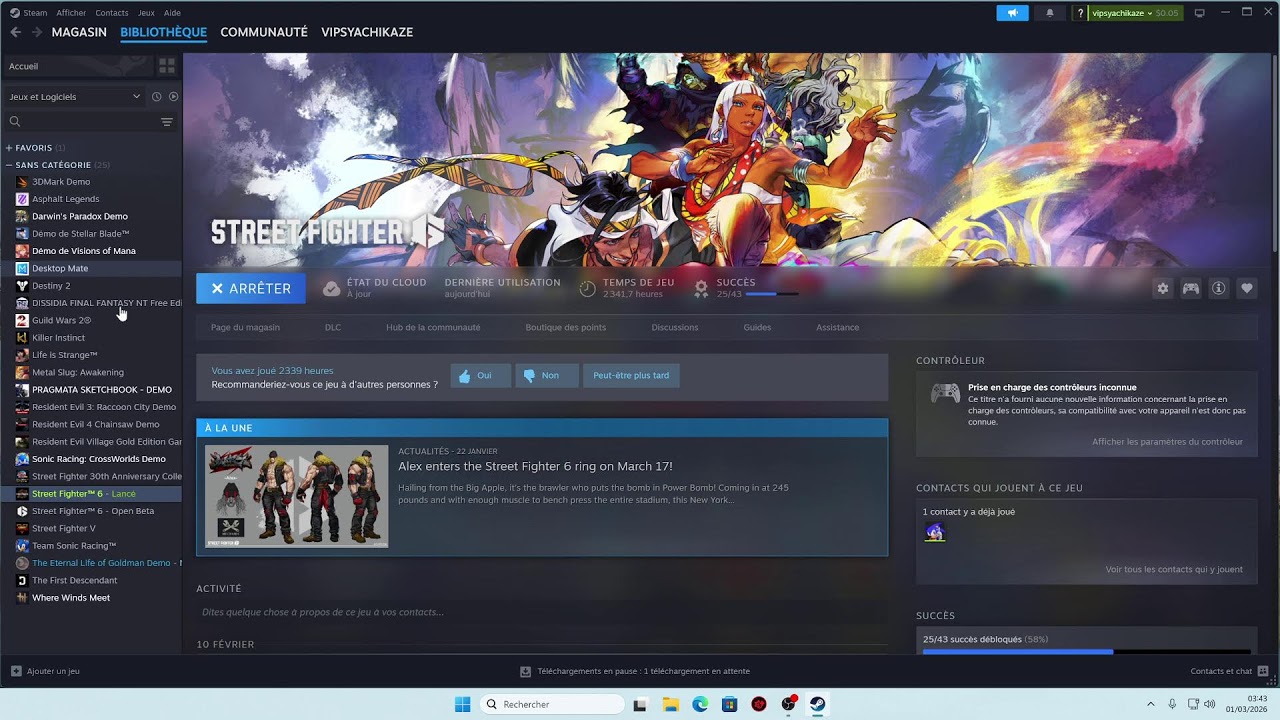The height and width of the screenshot is (720, 1280).
Task: Open Boutique des points
Action: (565, 327)
